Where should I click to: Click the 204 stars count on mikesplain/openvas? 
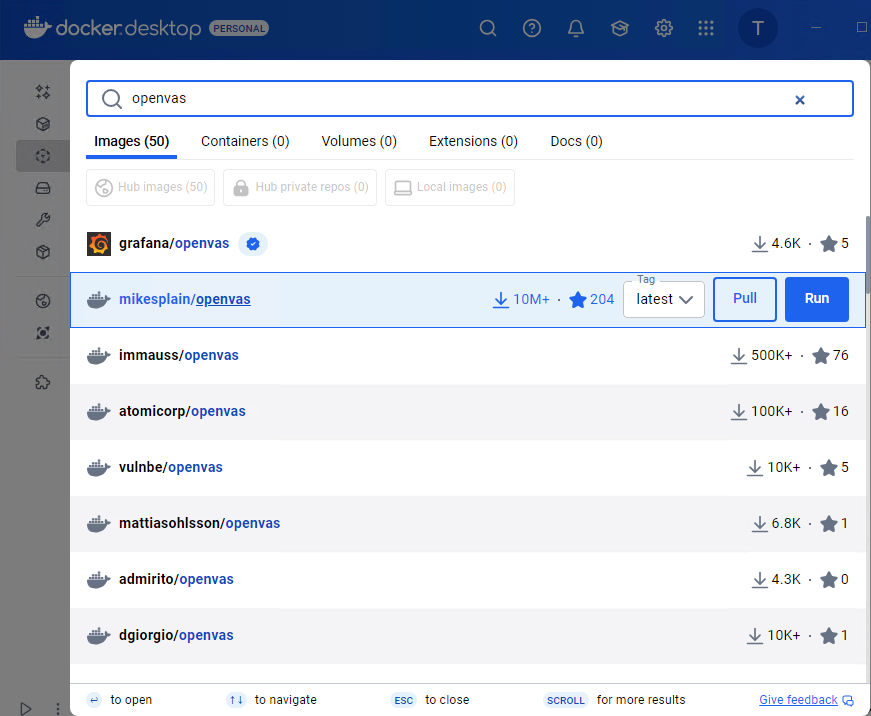[602, 299]
